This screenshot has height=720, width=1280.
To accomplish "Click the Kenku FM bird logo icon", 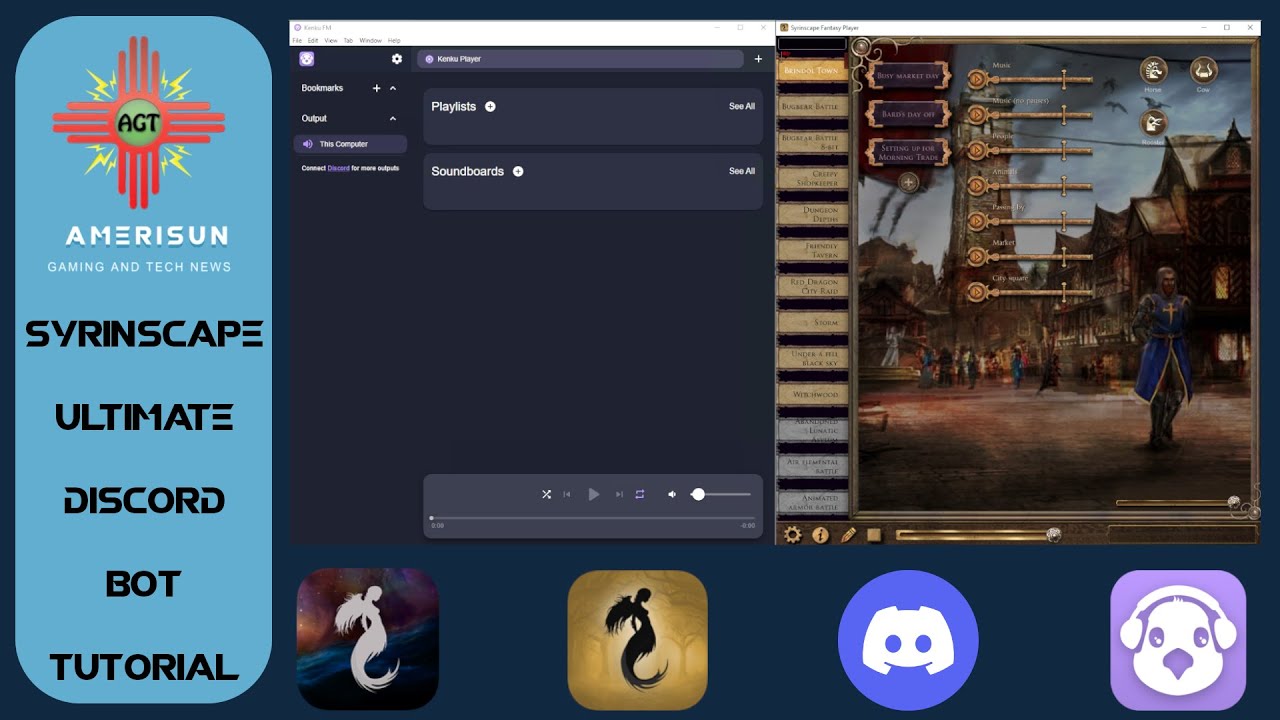I will (307, 59).
